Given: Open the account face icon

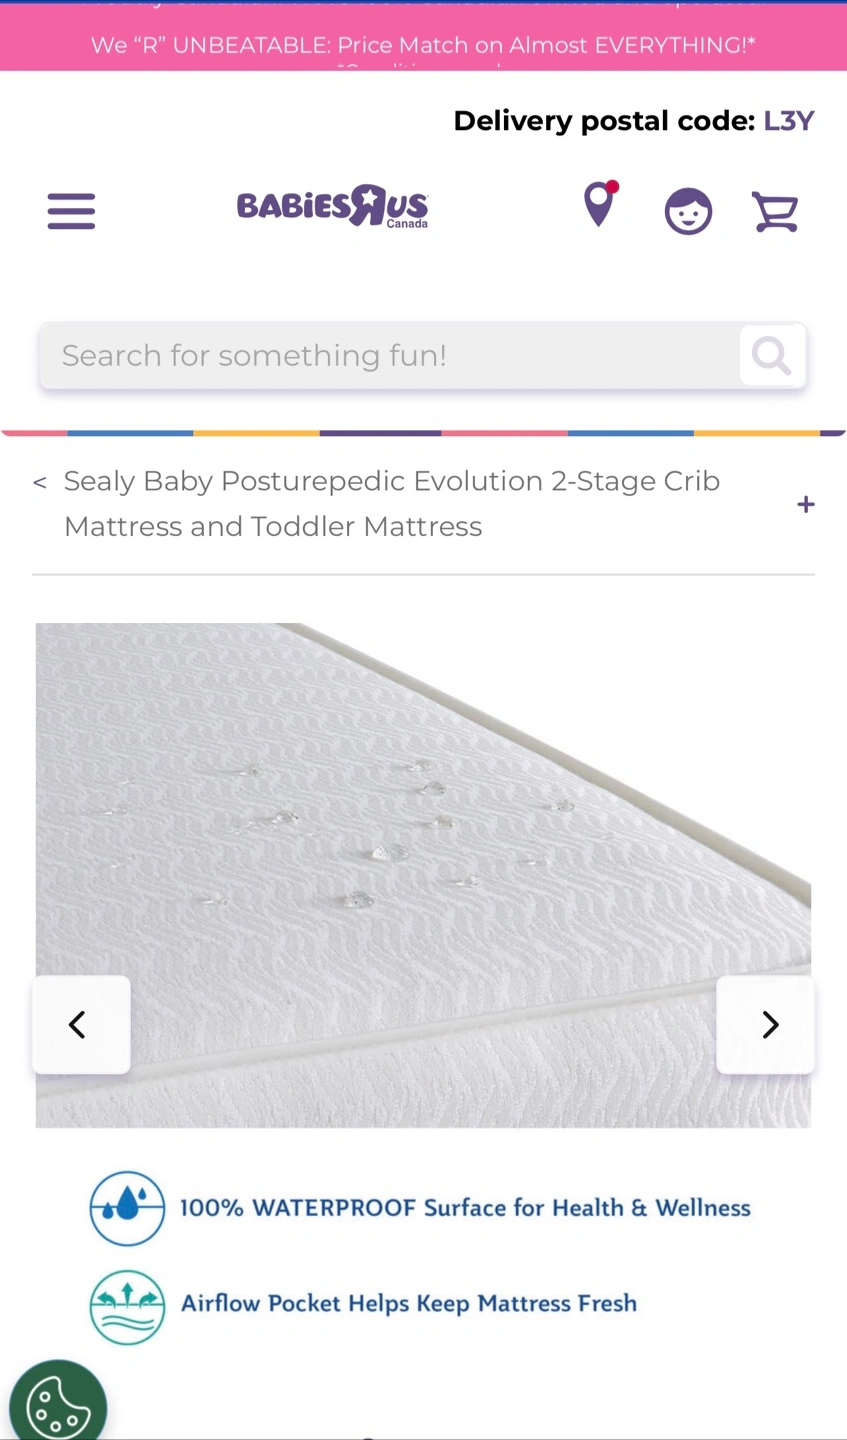Looking at the screenshot, I should pyautogui.click(x=688, y=211).
